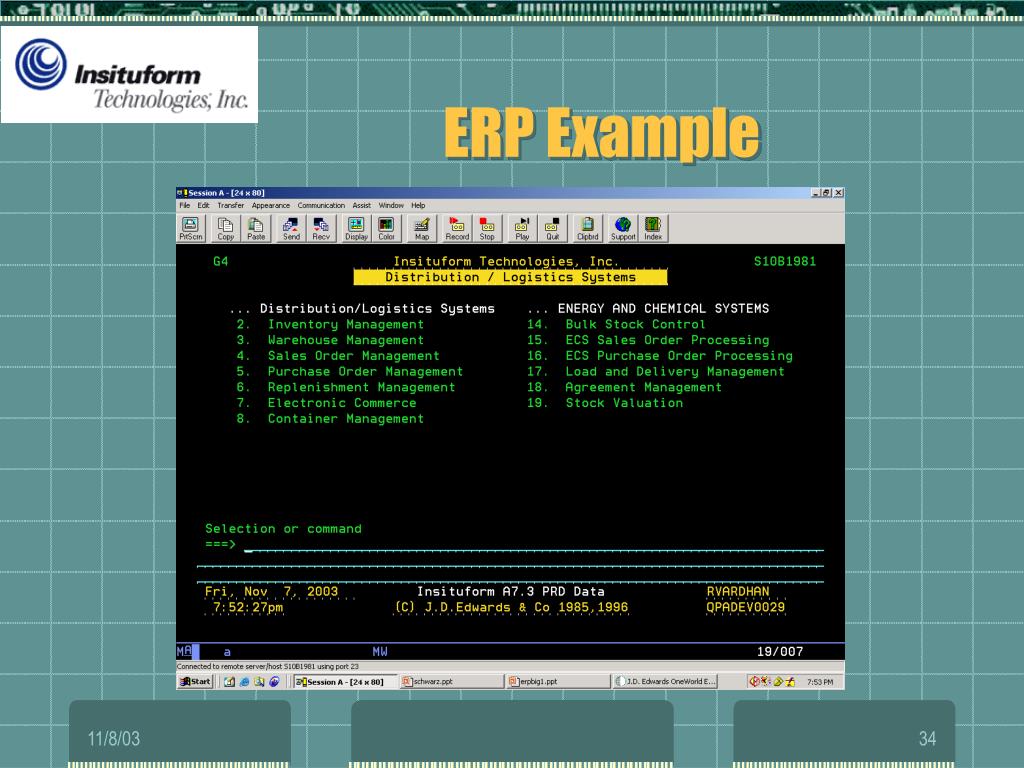This screenshot has height=768, width=1024.
Task: Click the PrtScrn toolbar icon
Action: 190,229
